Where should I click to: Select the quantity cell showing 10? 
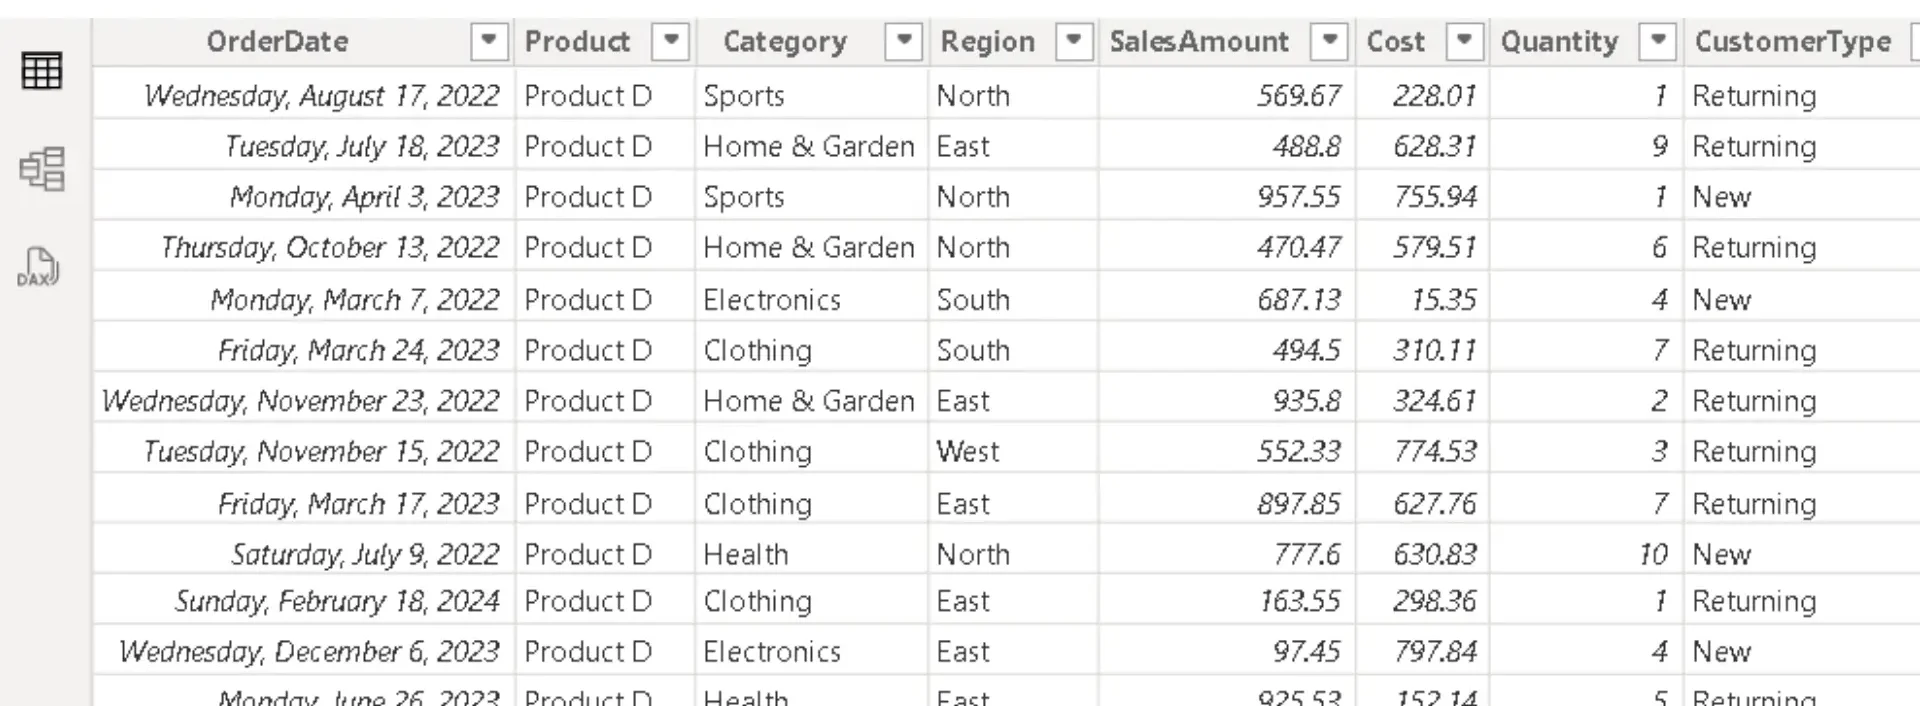[x=1652, y=554]
